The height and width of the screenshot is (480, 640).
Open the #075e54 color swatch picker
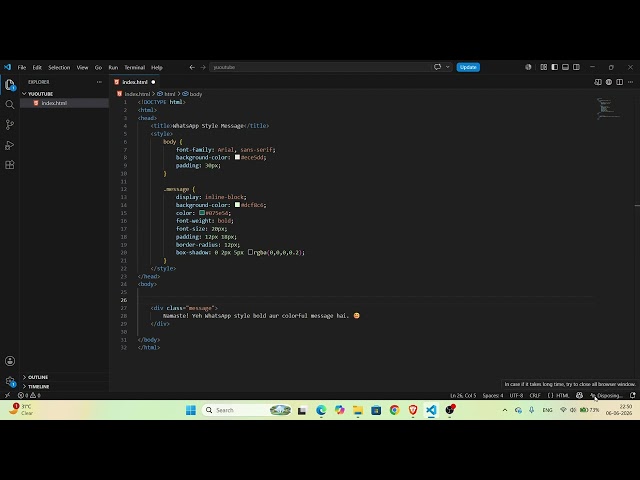point(202,213)
